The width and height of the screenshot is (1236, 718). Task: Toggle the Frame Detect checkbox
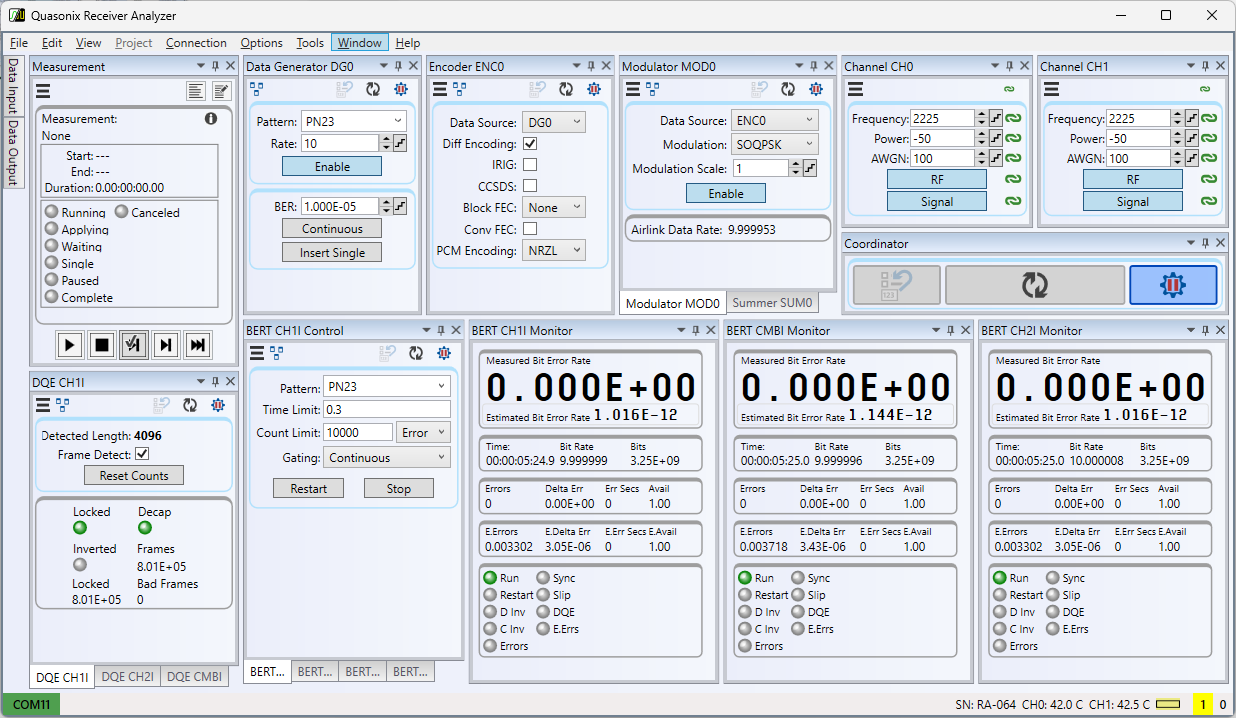tap(142, 454)
